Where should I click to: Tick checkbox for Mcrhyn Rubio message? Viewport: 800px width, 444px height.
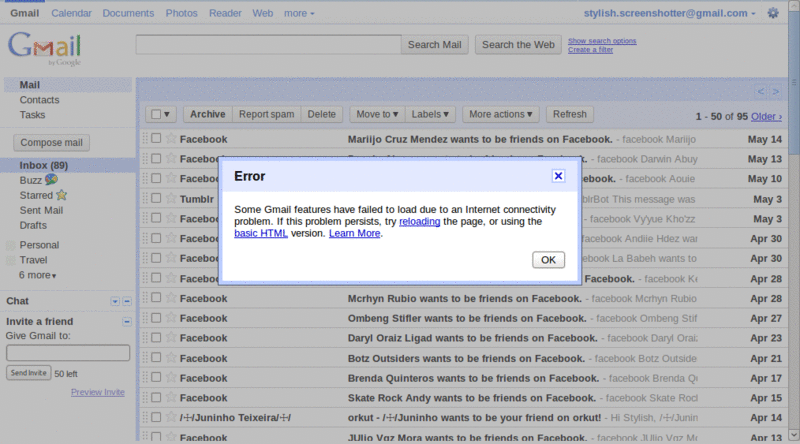pos(156,298)
